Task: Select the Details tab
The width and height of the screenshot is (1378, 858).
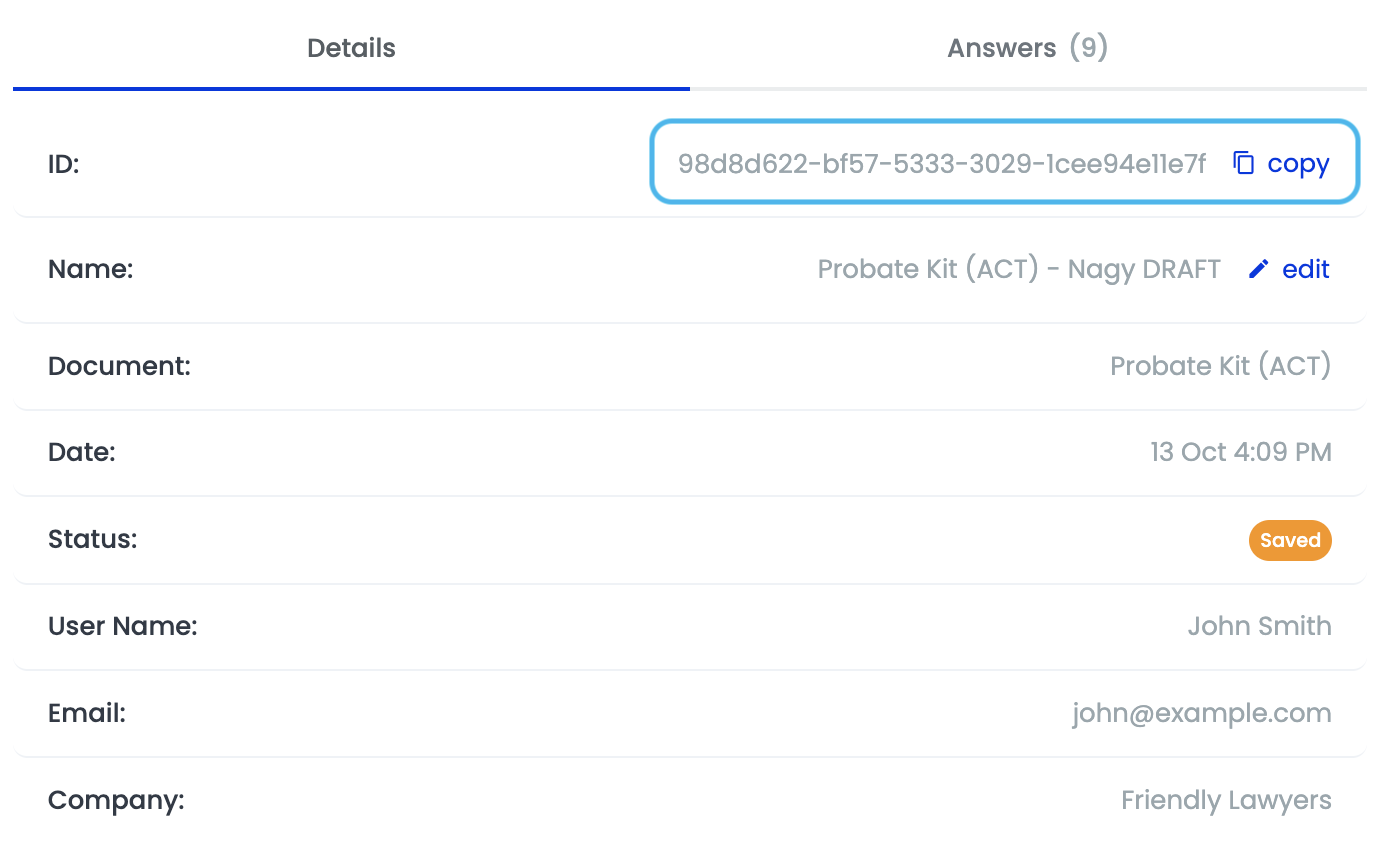Action: [x=351, y=48]
